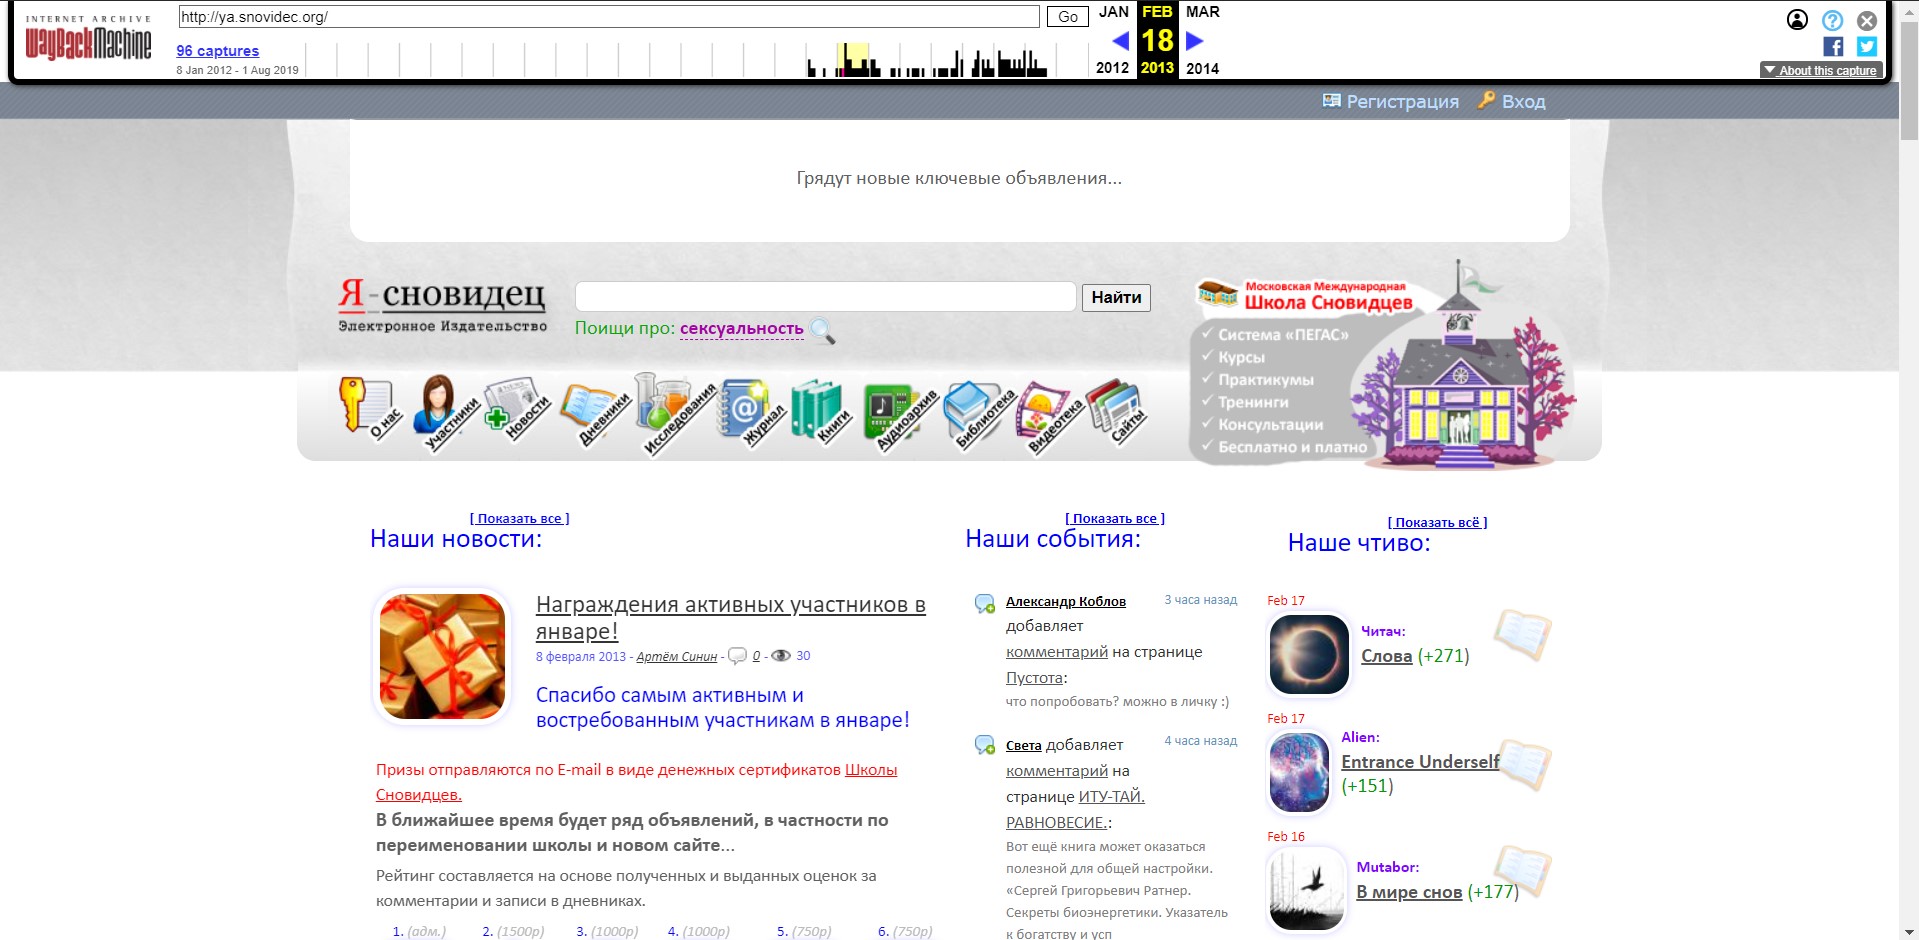
Task: Select JAN month in Wayback toolbar
Action: pos(1113,12)
